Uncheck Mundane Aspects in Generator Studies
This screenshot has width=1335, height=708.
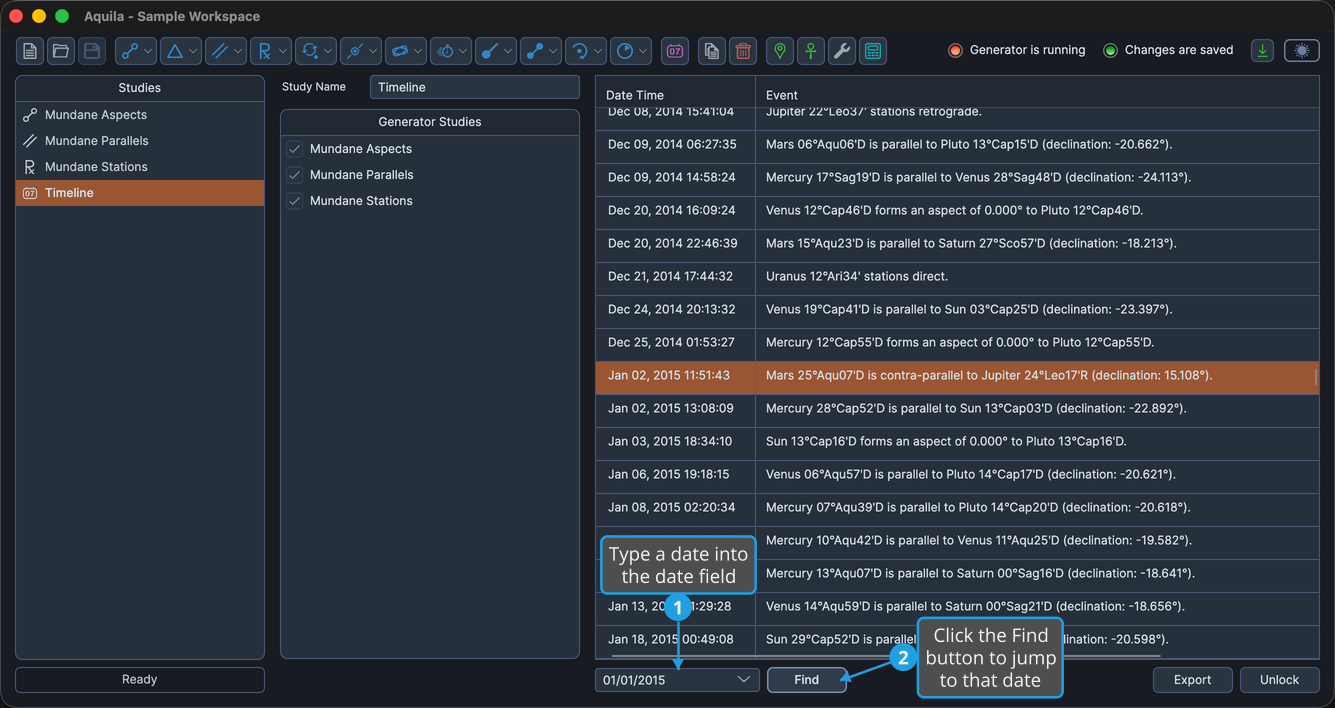pos(295,149)
